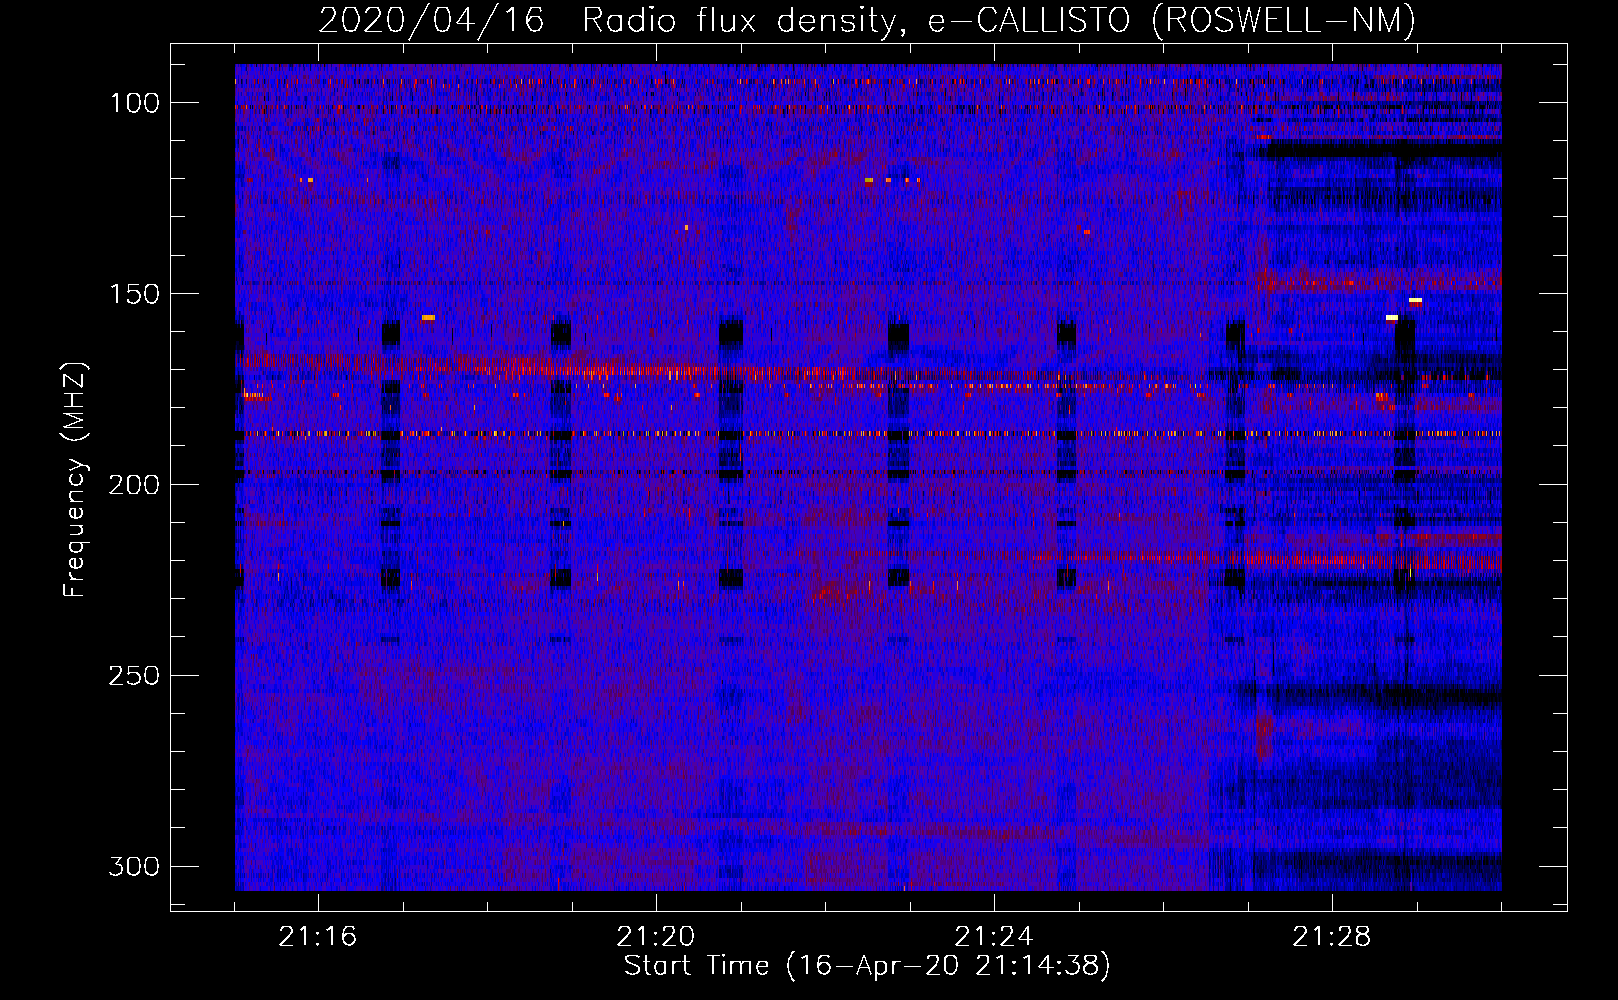Click the '150' frequency tick label
The height and width of the screenshot is (1000, 1618).
[134, 294]
